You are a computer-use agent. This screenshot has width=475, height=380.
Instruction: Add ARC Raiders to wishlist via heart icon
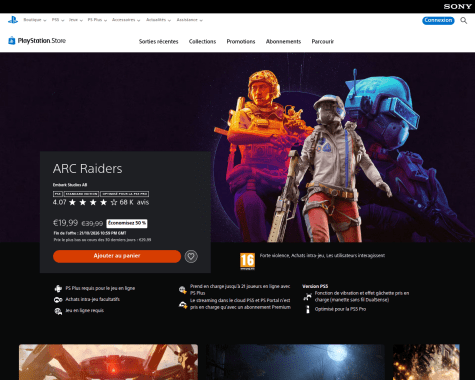(191, 256)
